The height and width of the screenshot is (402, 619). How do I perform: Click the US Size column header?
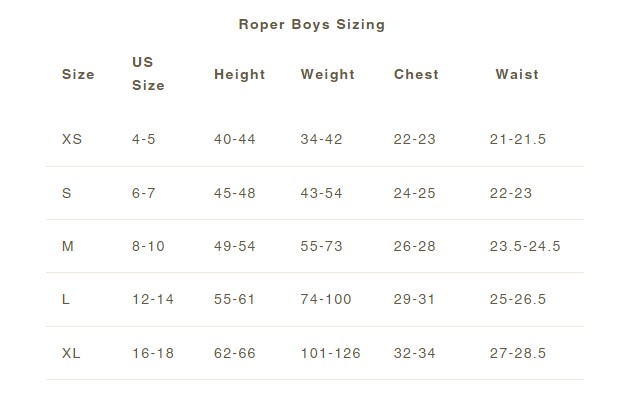148,74
